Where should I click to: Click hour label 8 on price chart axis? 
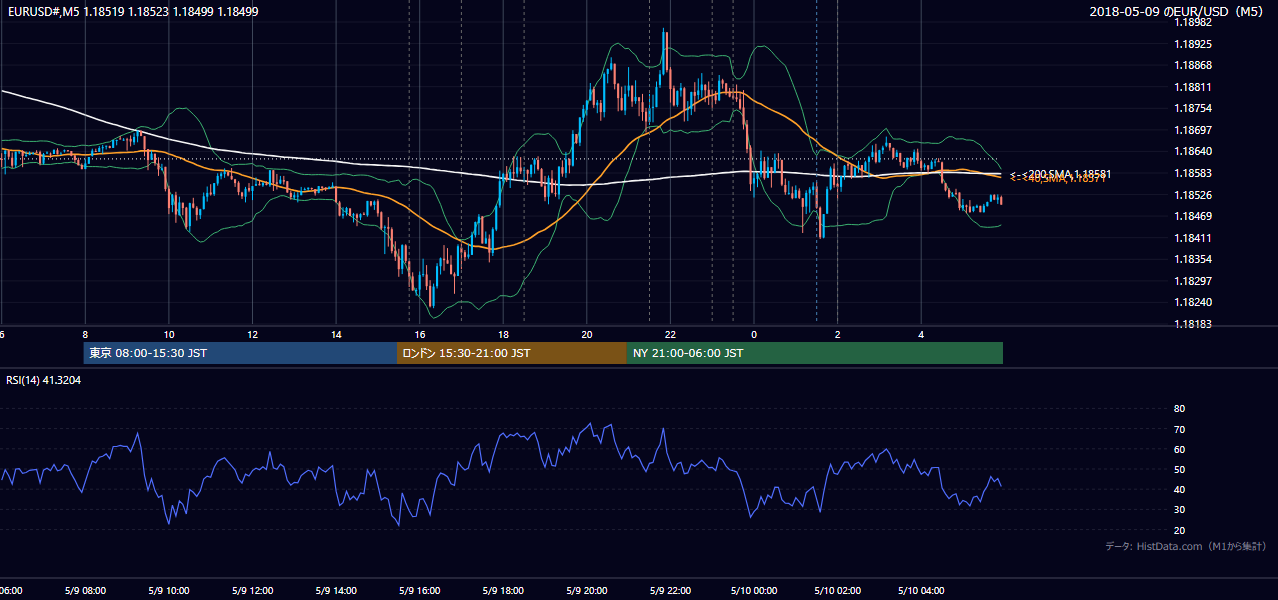[x=85, y=334]
